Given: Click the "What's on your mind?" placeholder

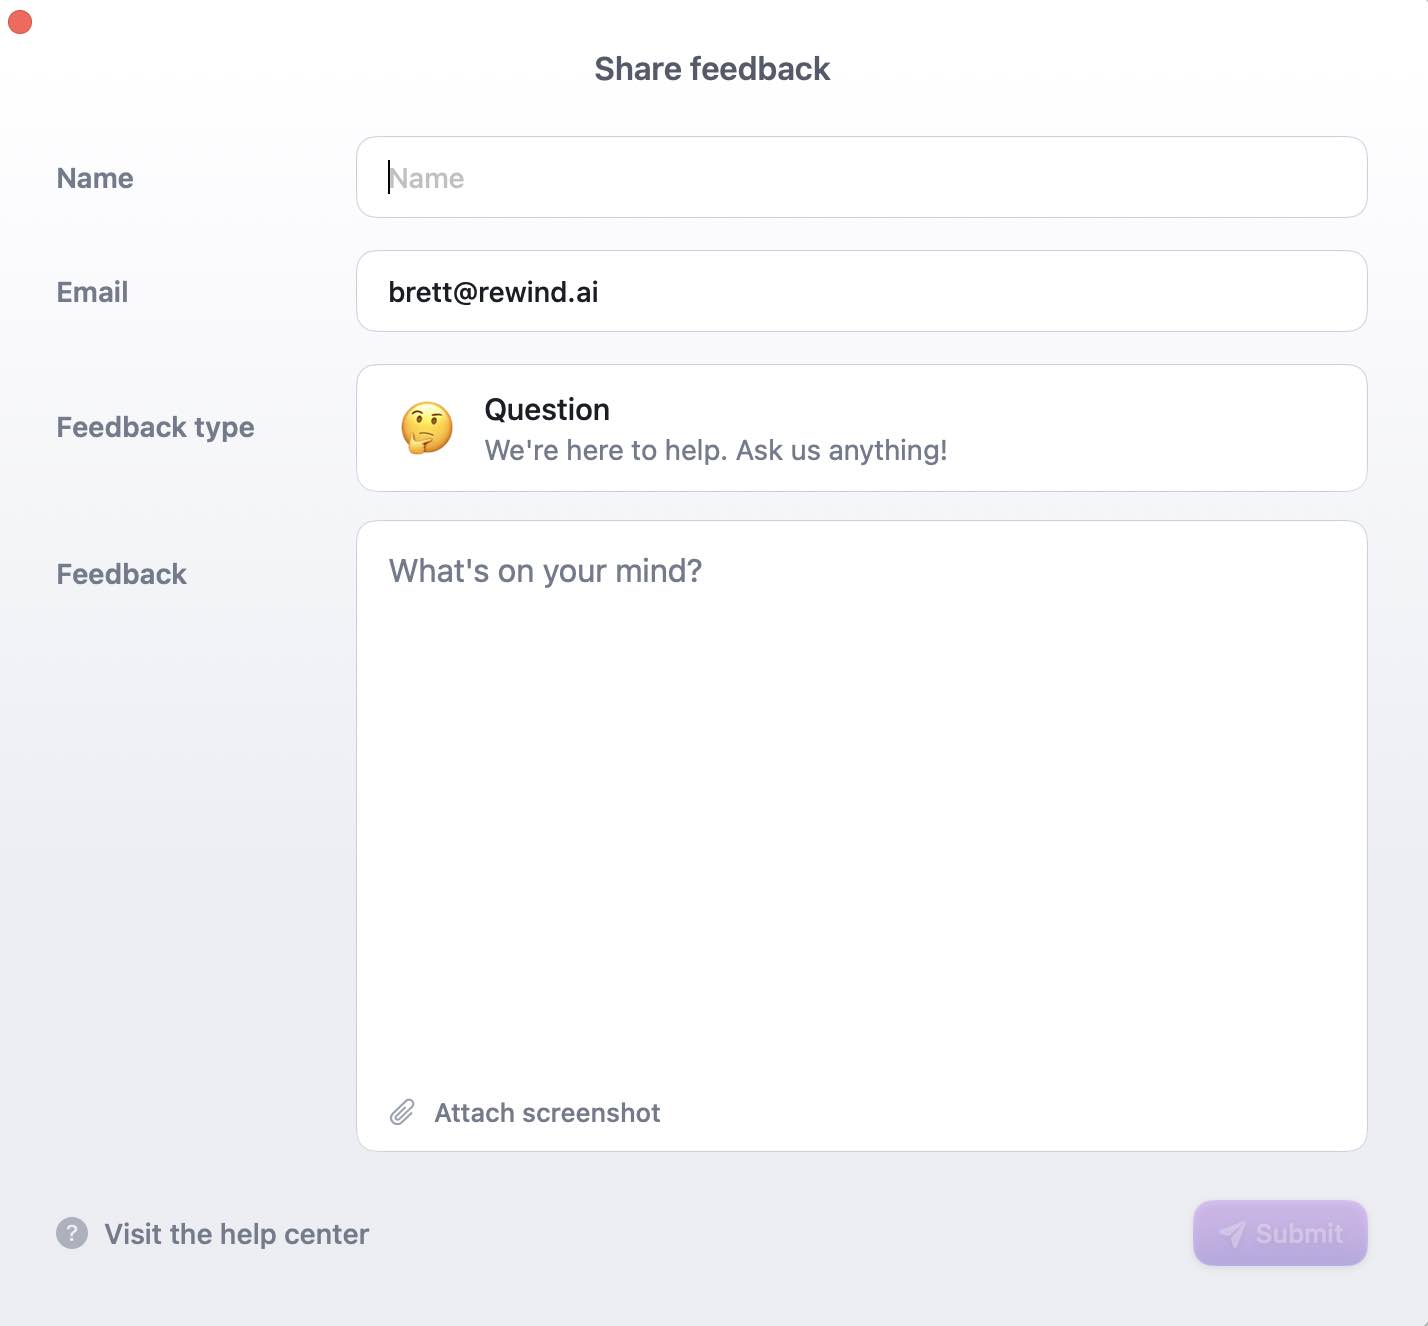Looking at the screenshot, I should (545, 571).
